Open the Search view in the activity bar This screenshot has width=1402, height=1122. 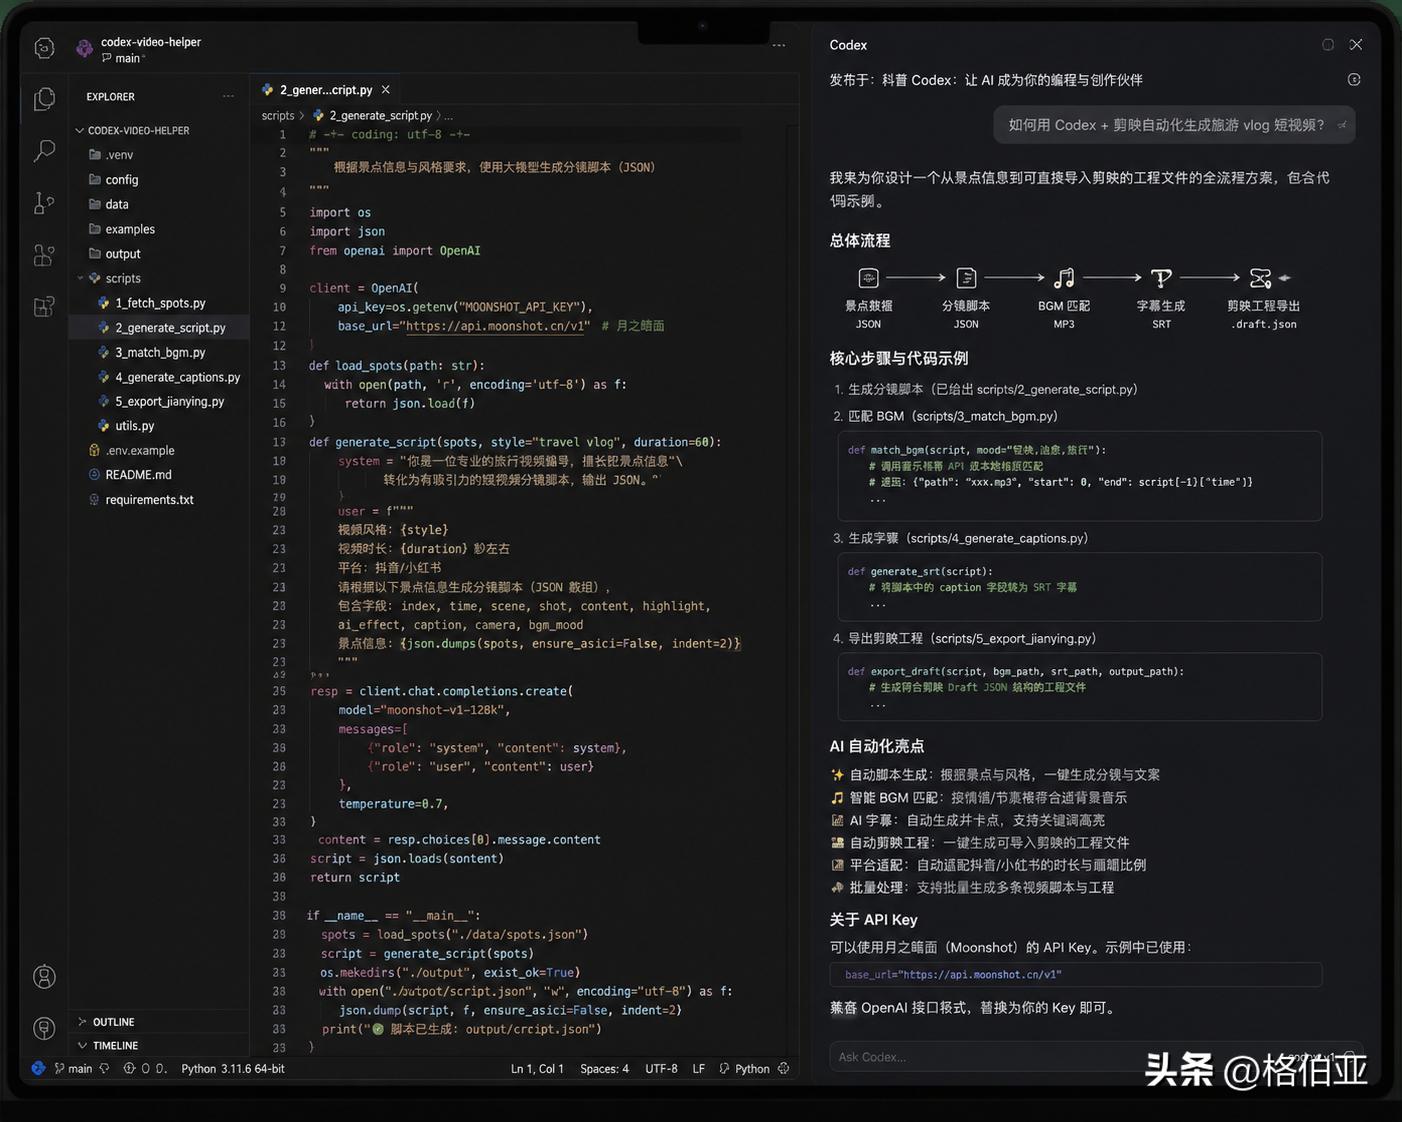pos(44,151)
